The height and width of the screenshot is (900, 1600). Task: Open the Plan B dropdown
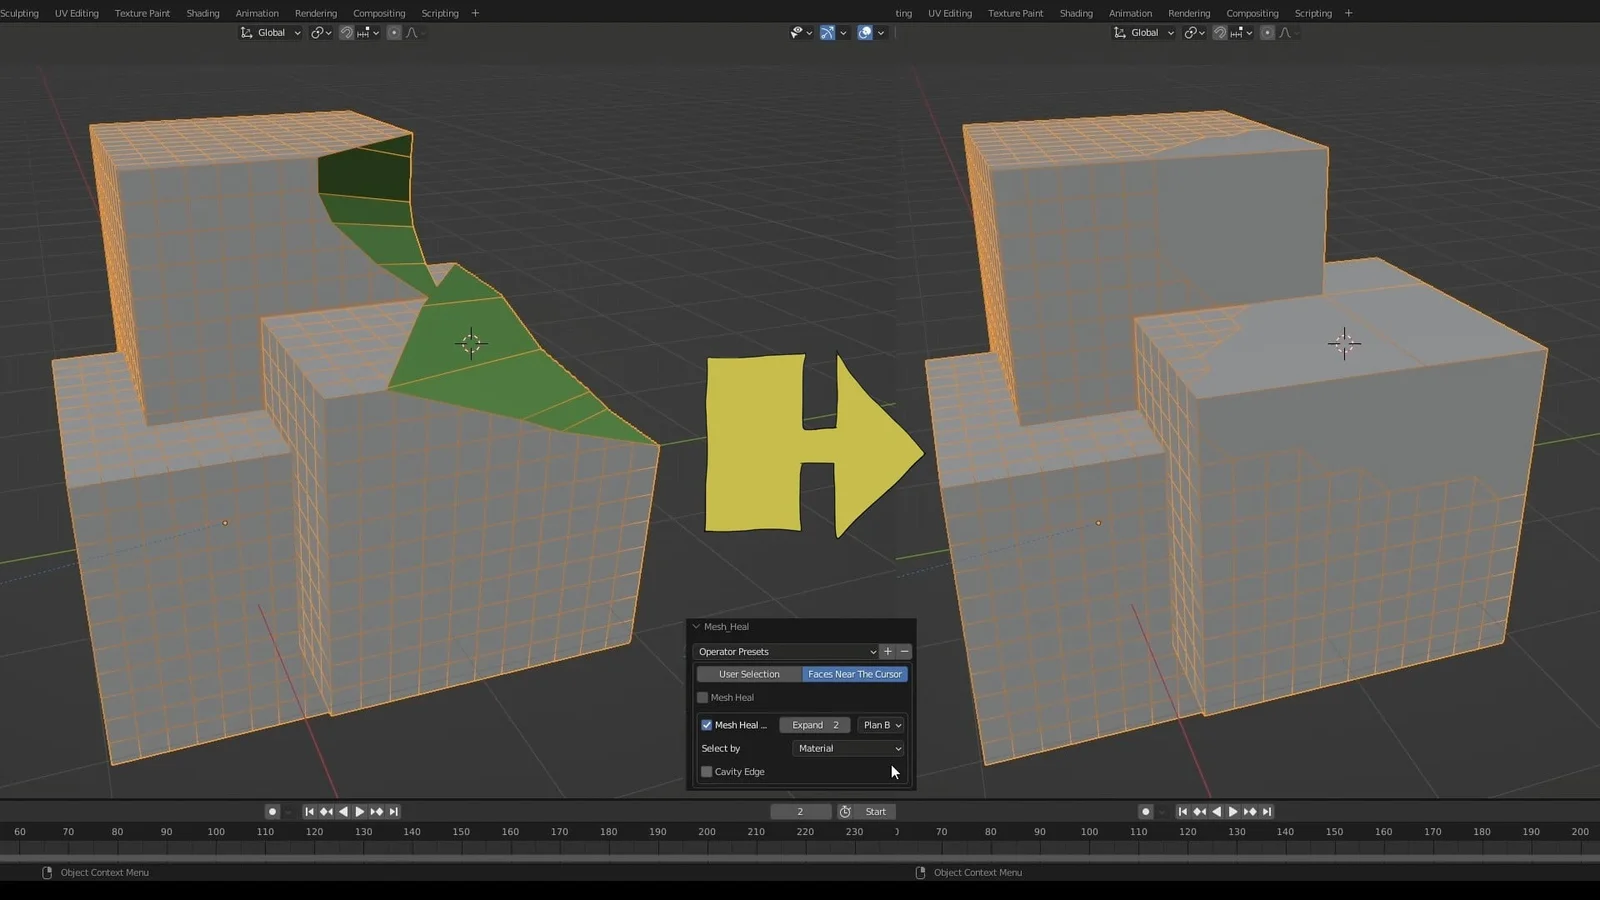point(880,724)
